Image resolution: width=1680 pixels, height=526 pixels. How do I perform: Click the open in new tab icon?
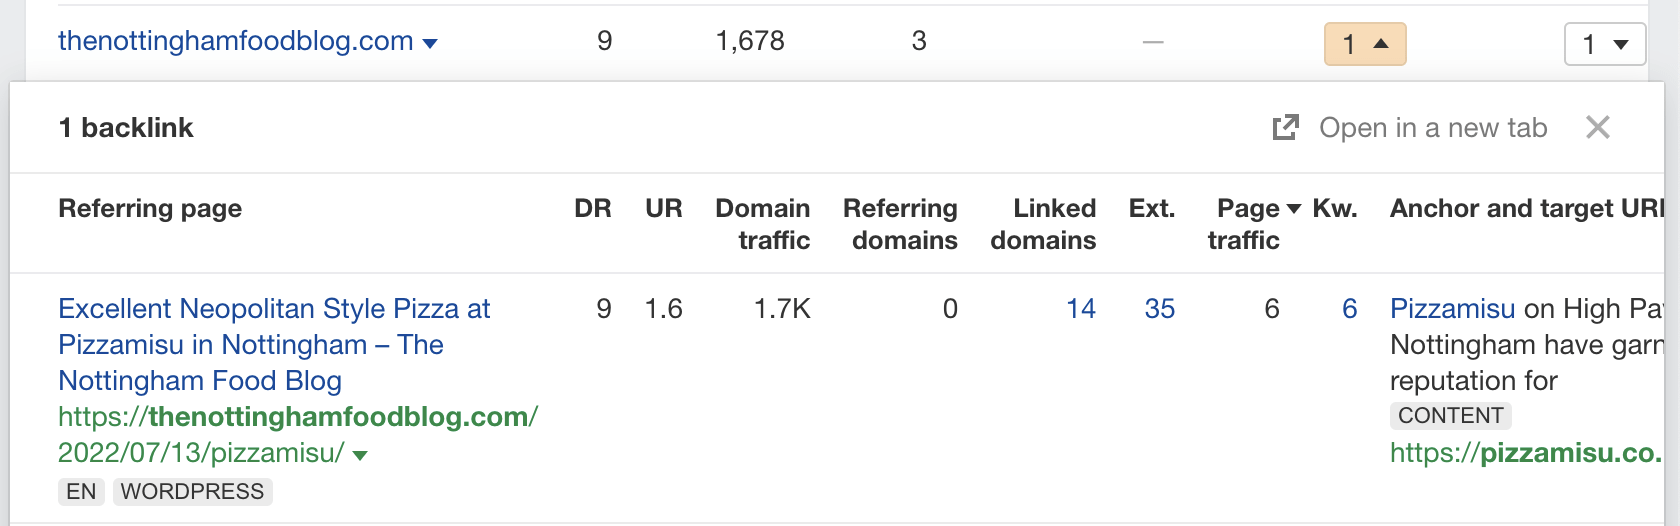click(1285, 128)
